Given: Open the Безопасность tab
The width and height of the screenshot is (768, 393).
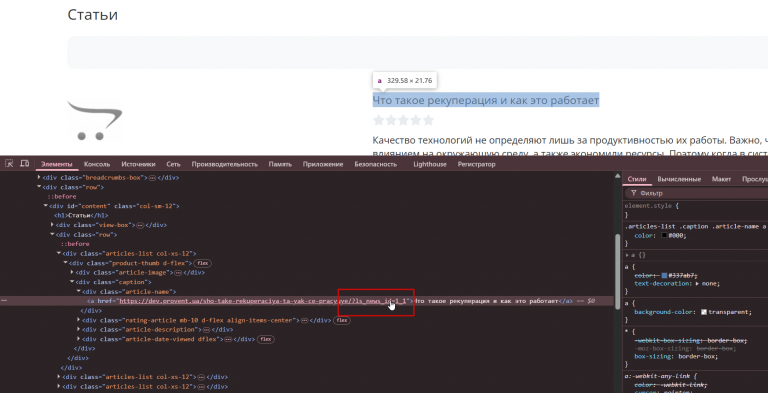Looking at the screenshot, I should (376, 164).
